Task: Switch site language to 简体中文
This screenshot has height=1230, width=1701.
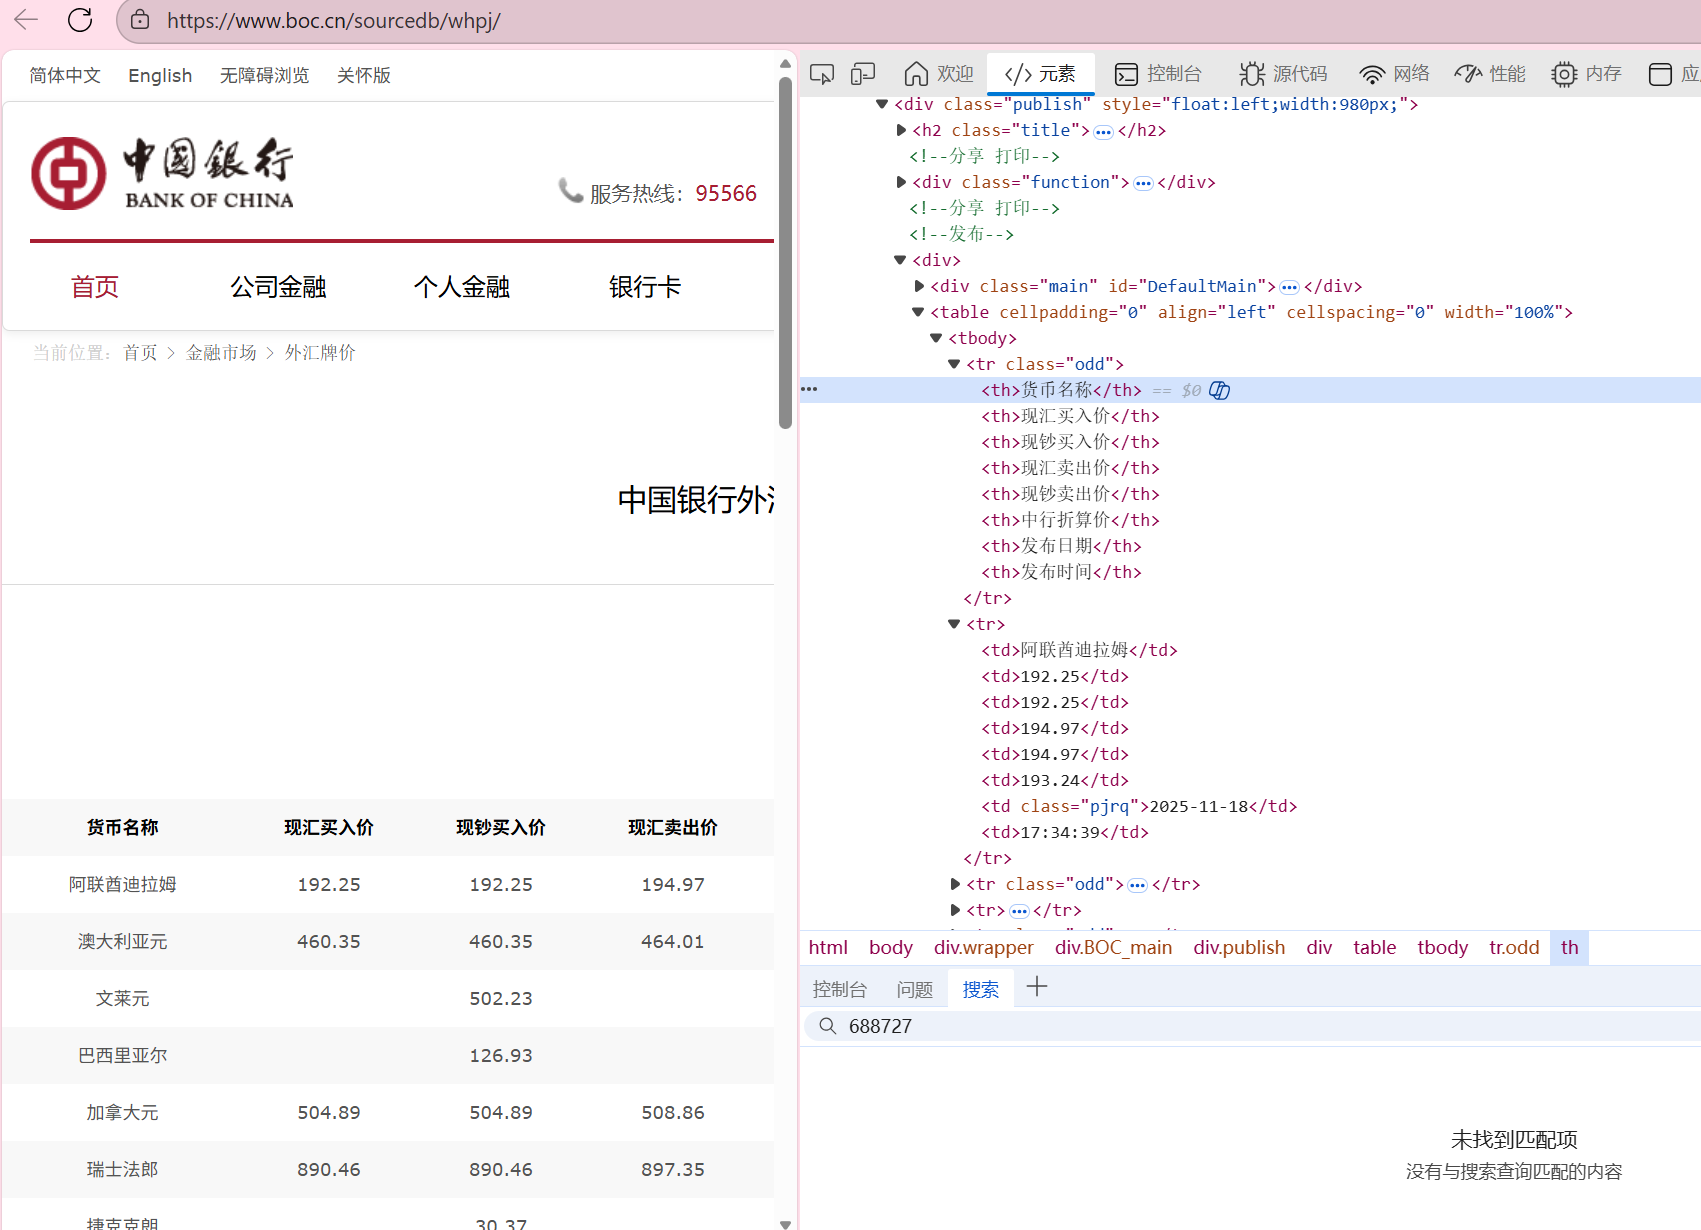Action: click(x=65, y=76)
